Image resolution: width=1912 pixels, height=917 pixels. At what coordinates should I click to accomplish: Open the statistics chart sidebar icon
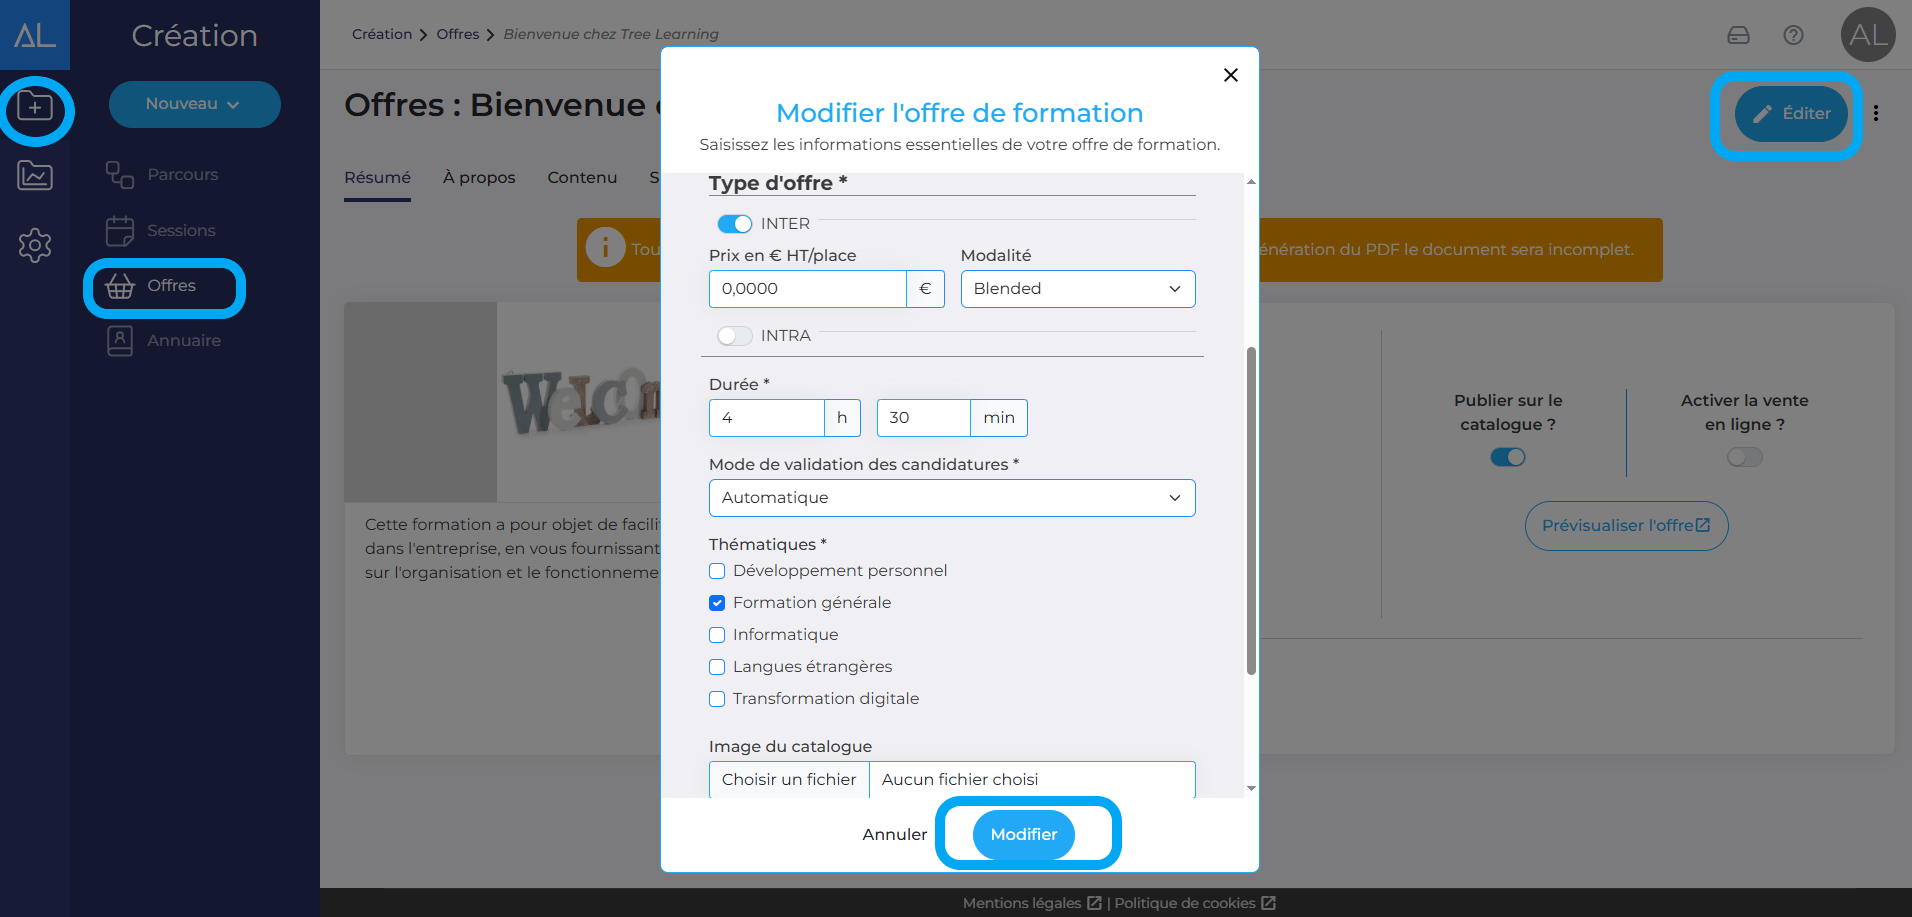[35, 176]
